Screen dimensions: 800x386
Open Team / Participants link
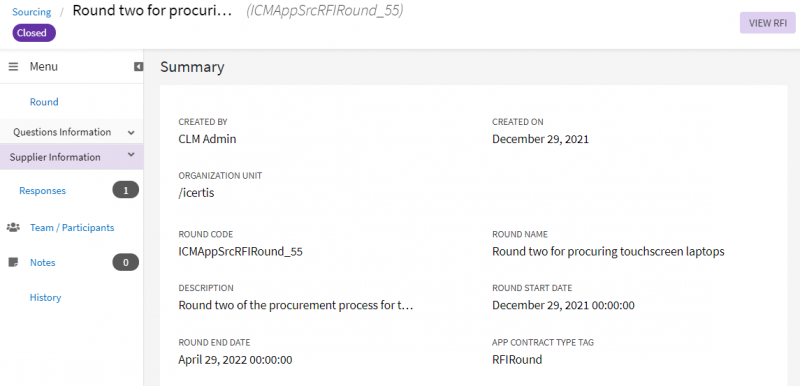click(x=72, y=228)
